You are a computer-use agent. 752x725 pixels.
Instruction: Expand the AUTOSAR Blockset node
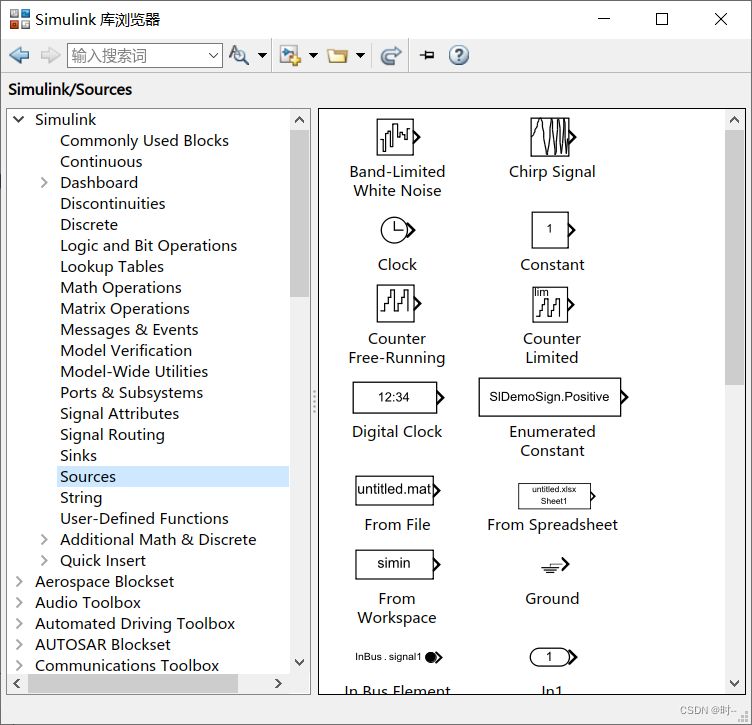click(19, 644)
